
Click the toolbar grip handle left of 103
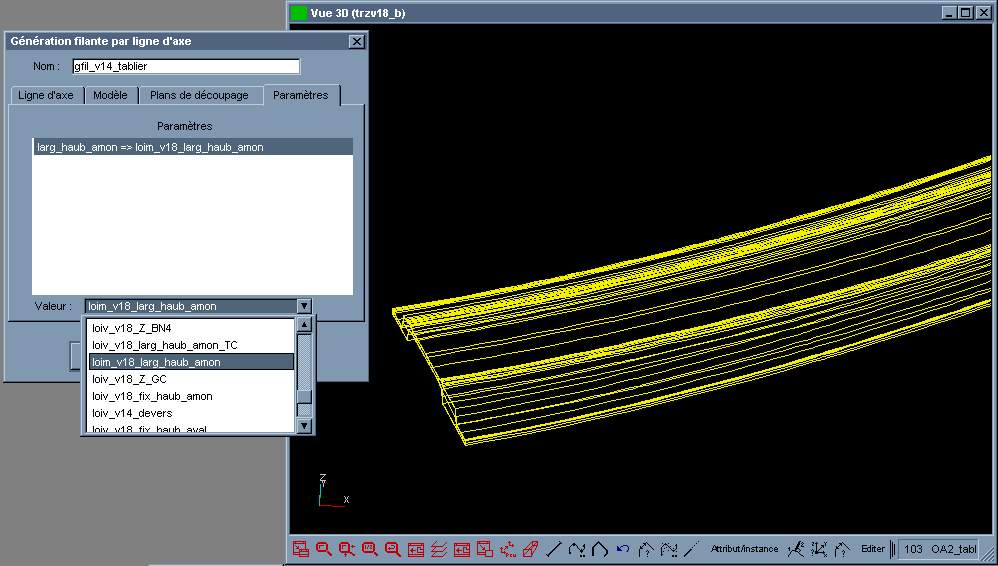coord(892,549)
